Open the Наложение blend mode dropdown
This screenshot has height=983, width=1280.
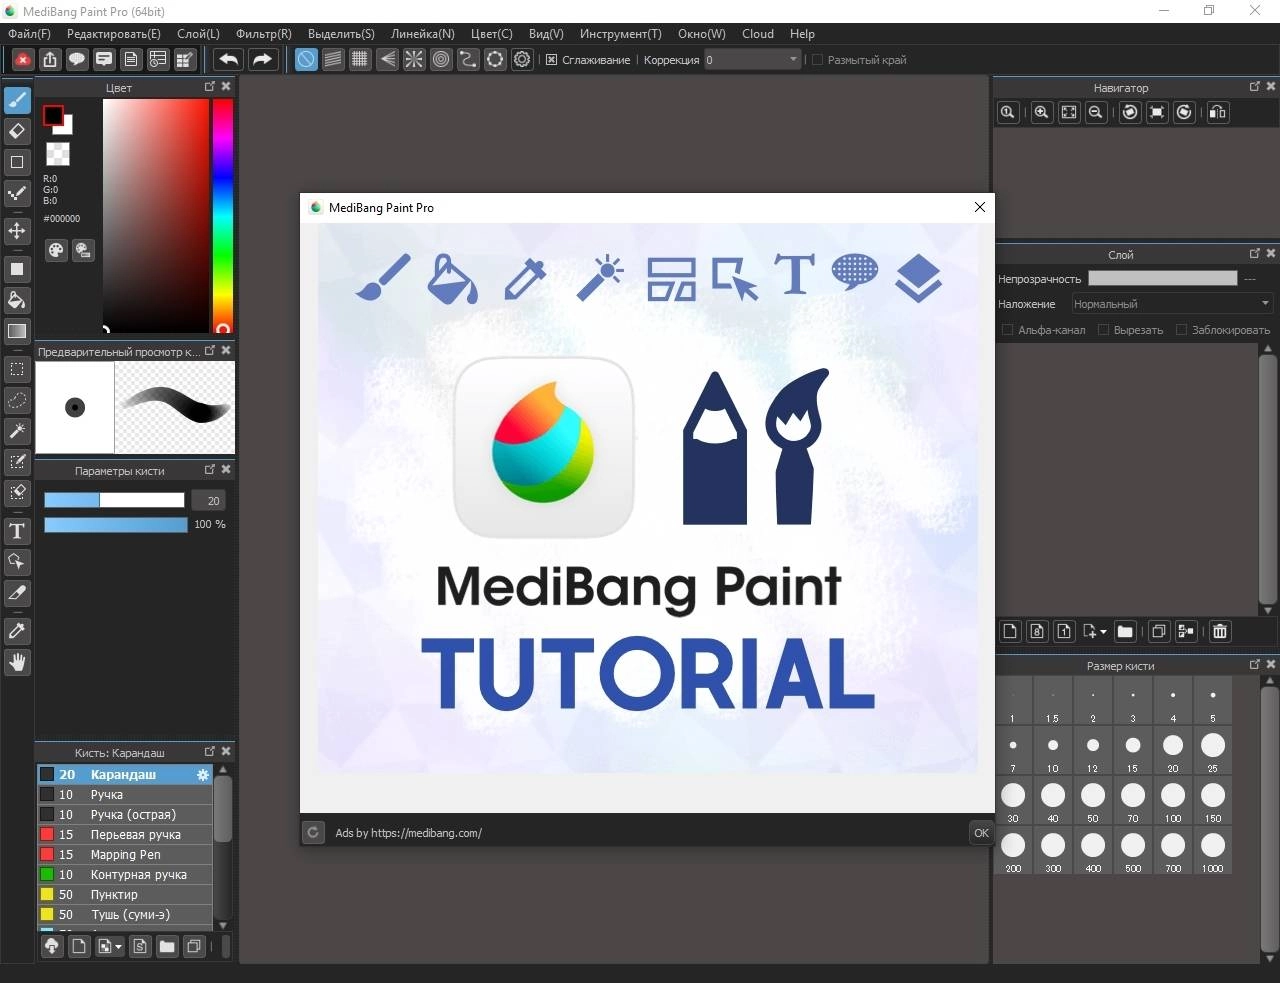[x=1172, y=304]
